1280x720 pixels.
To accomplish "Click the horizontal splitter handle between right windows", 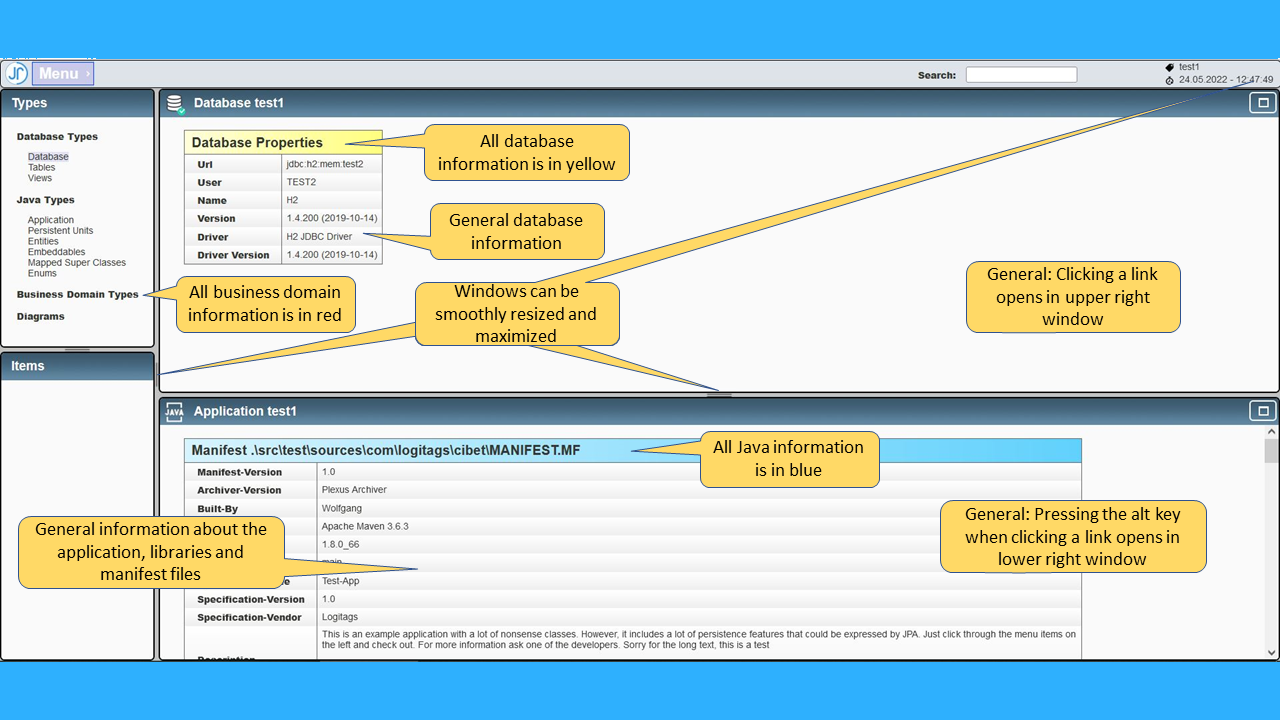I will tap(719, 395).
